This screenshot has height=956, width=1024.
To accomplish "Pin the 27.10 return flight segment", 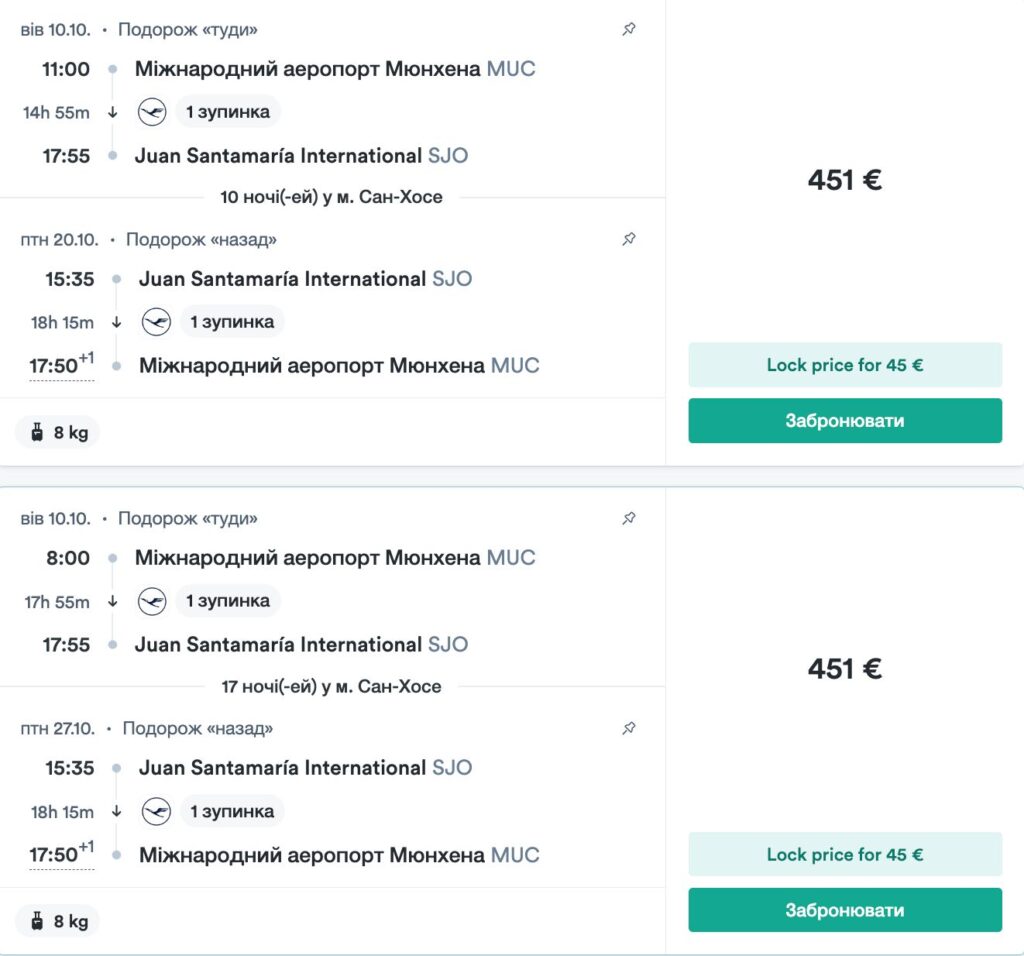I will [x=629, y=728].
